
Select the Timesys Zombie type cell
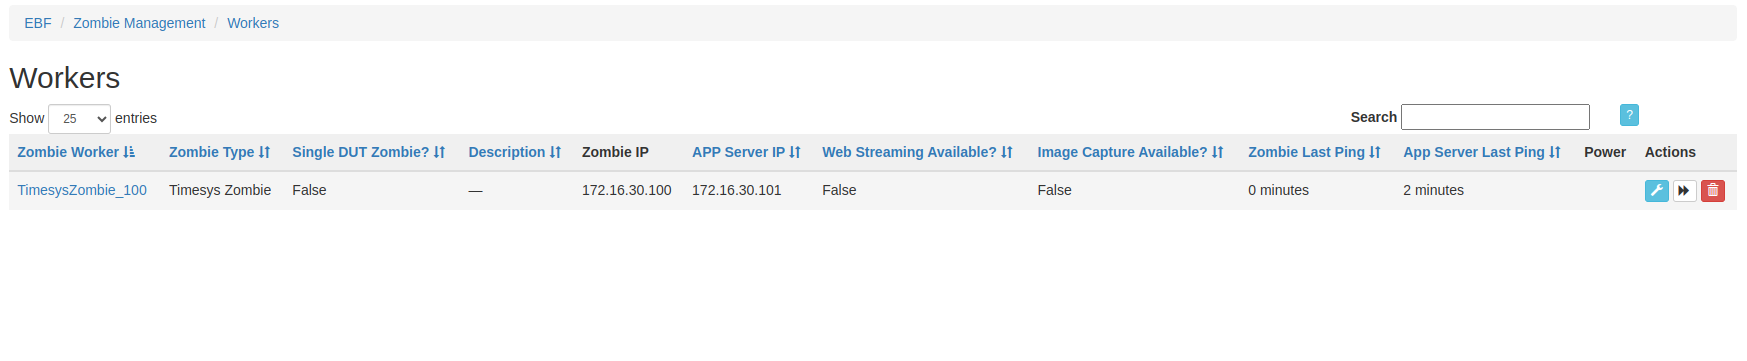(x=220, y=190)
